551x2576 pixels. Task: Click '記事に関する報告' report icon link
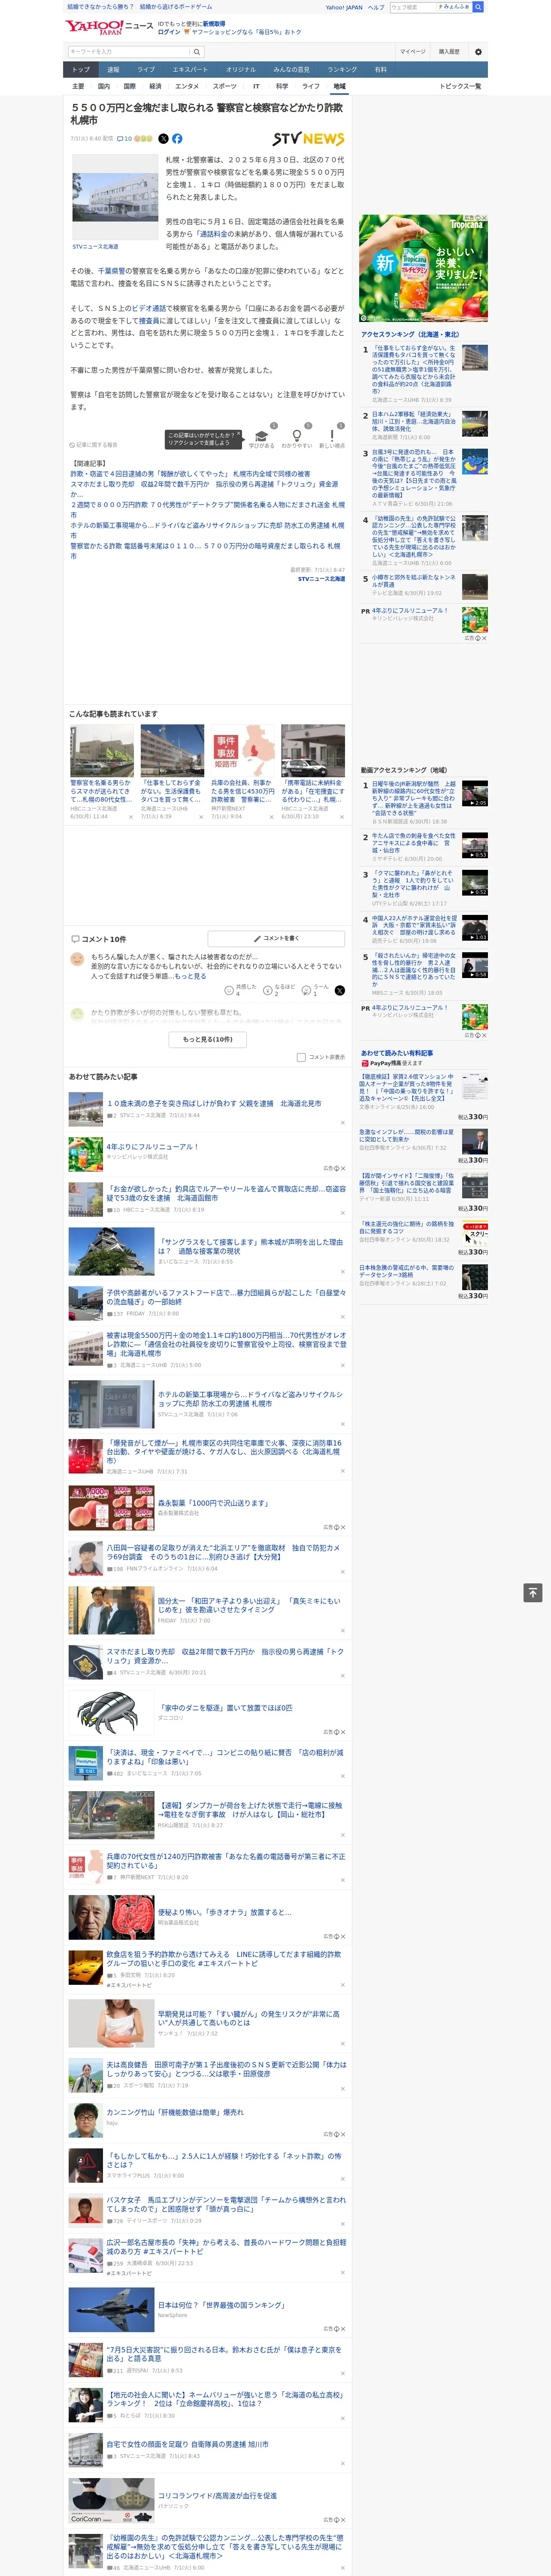click(x=93, y=445)
